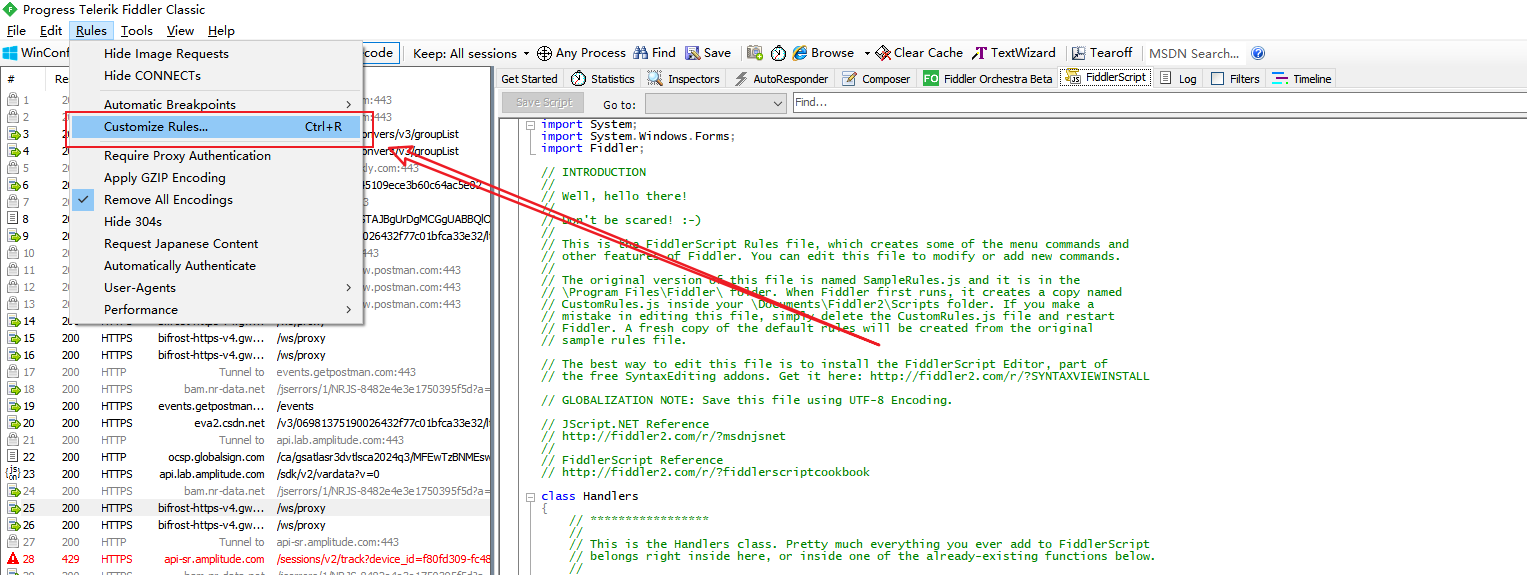Toggle Hide Image Requests rule

[216, 54]
